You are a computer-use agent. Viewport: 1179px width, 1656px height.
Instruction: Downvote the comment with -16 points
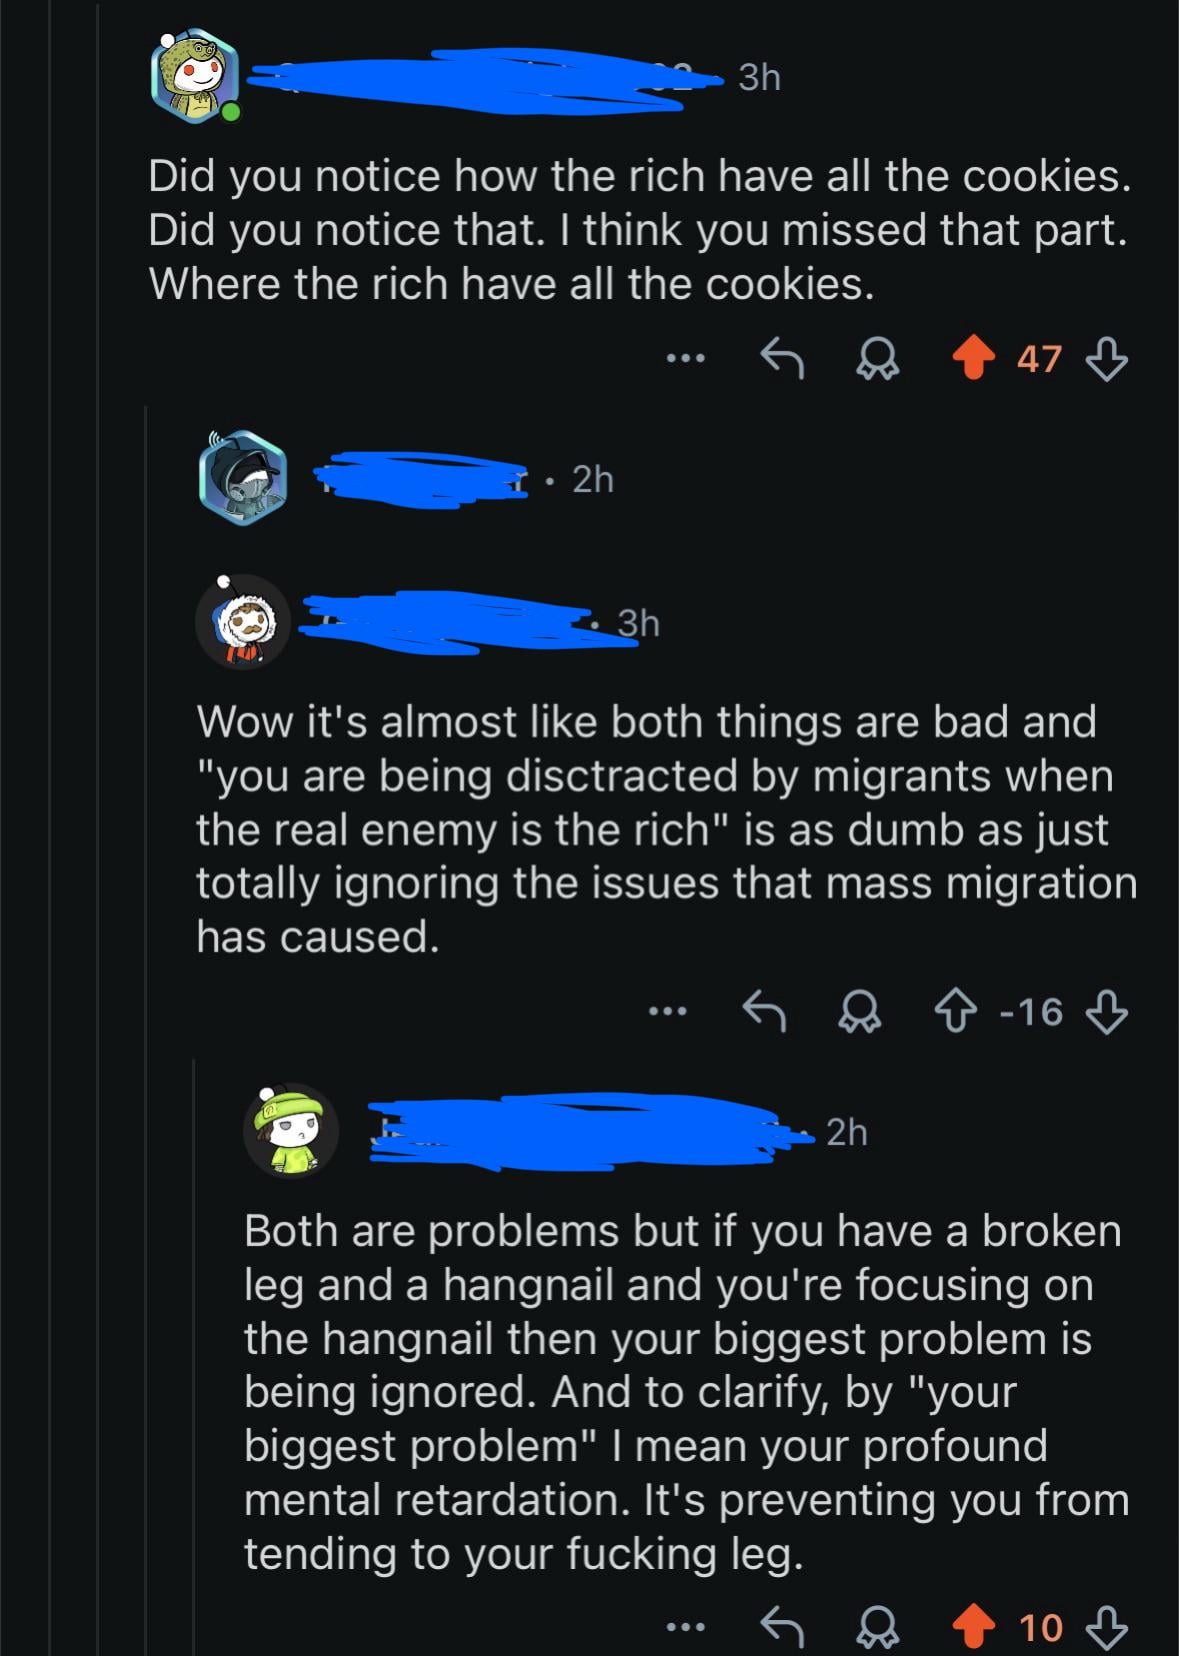[x=1107, y=1012]
